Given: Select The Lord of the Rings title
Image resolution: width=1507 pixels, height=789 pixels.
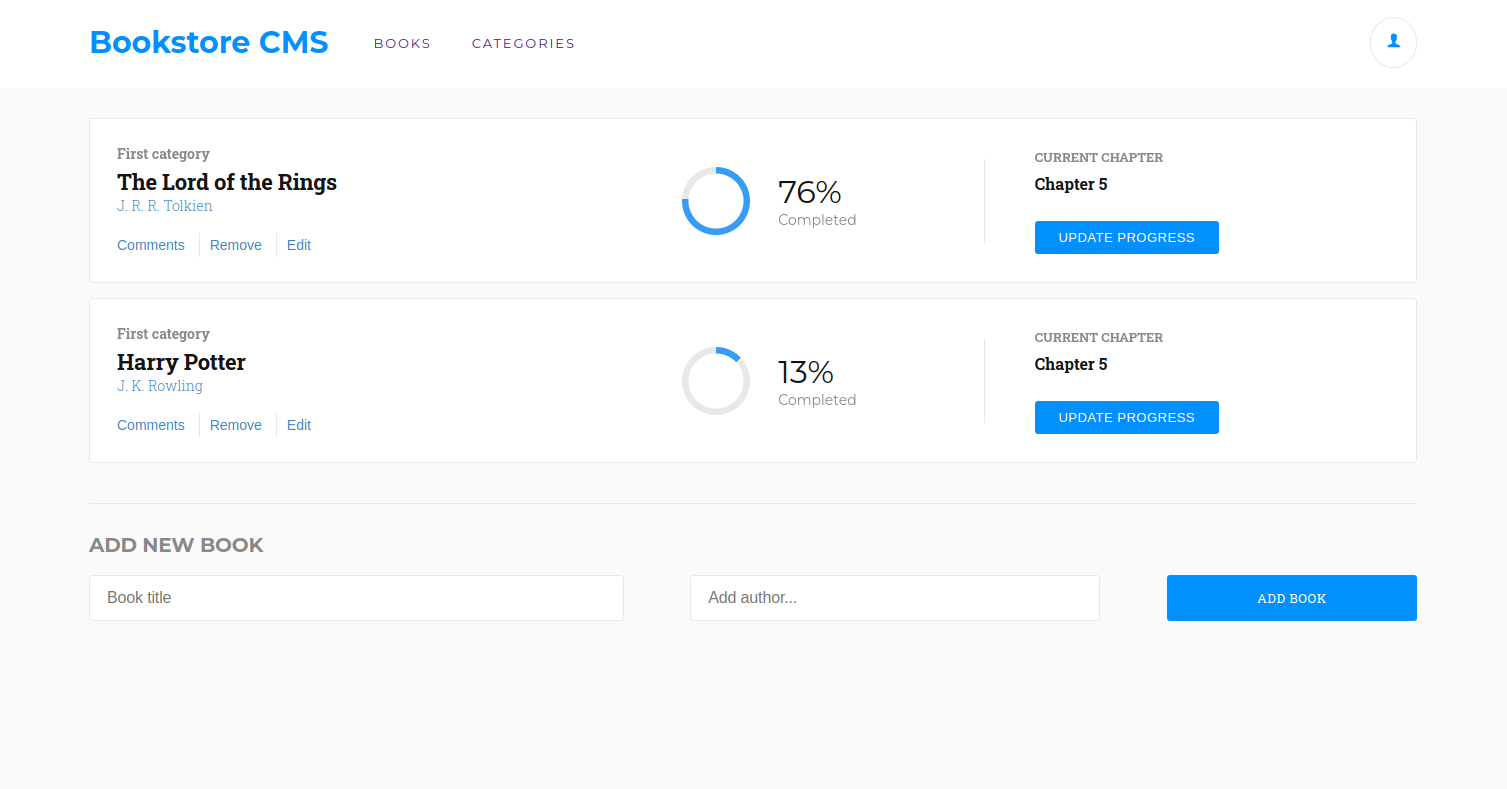Looking at the screenshot, I should click(227, 182).
